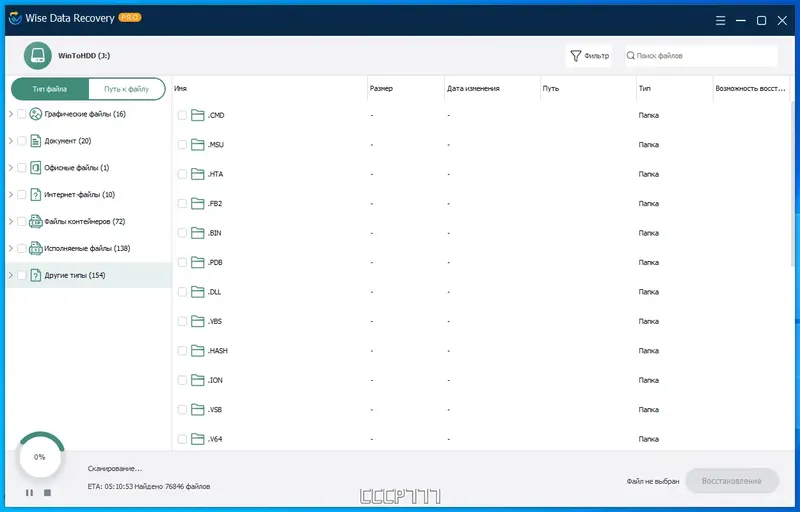The width and height of the screenshot is (800, 512).
Task: Check the Документ (20) checkbox
Action: click(21, 141)
